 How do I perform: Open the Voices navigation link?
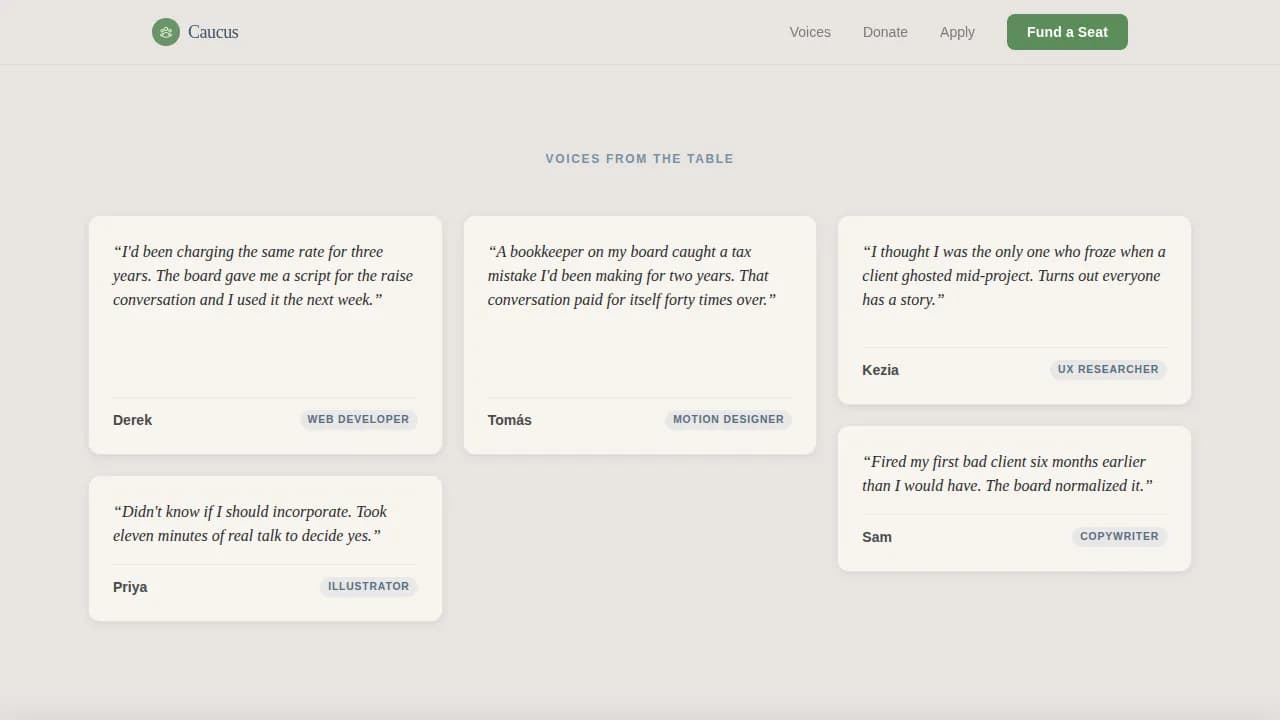point(809,32)
